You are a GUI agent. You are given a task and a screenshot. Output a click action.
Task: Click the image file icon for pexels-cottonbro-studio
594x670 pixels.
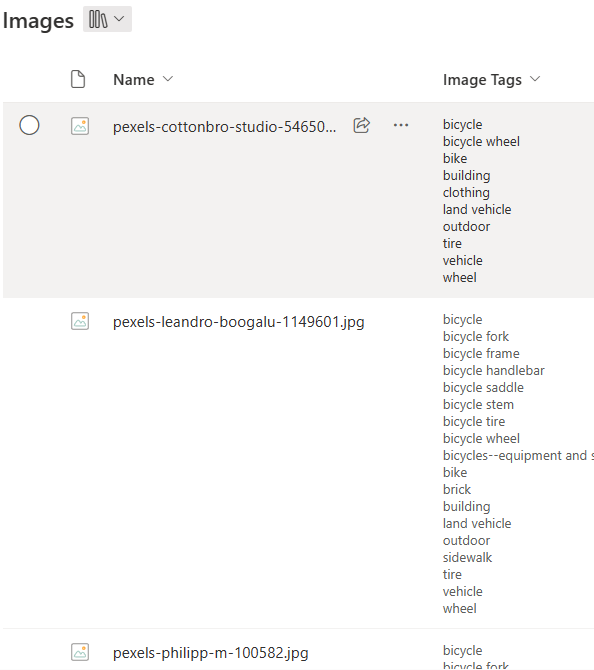tap(80, 126)
